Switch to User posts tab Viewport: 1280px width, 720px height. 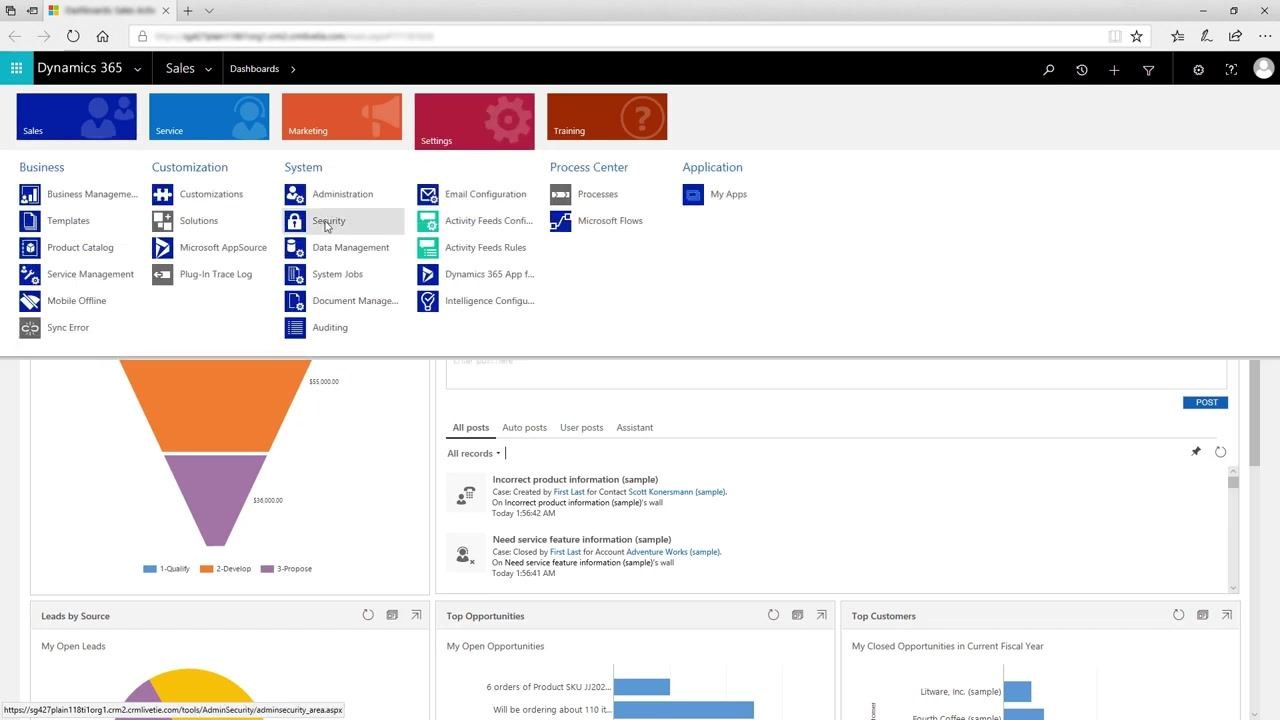point(581,428)
